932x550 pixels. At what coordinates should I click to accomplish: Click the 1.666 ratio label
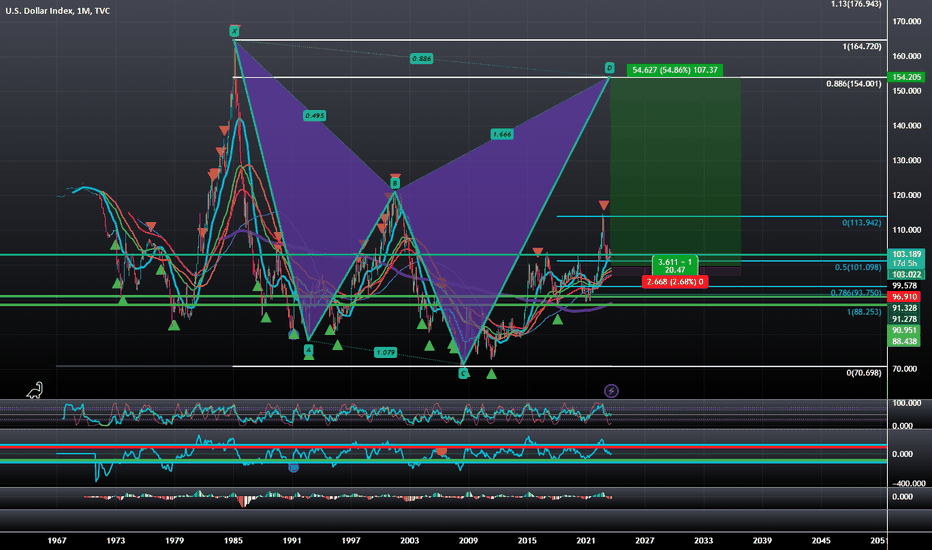click(502, 134)
